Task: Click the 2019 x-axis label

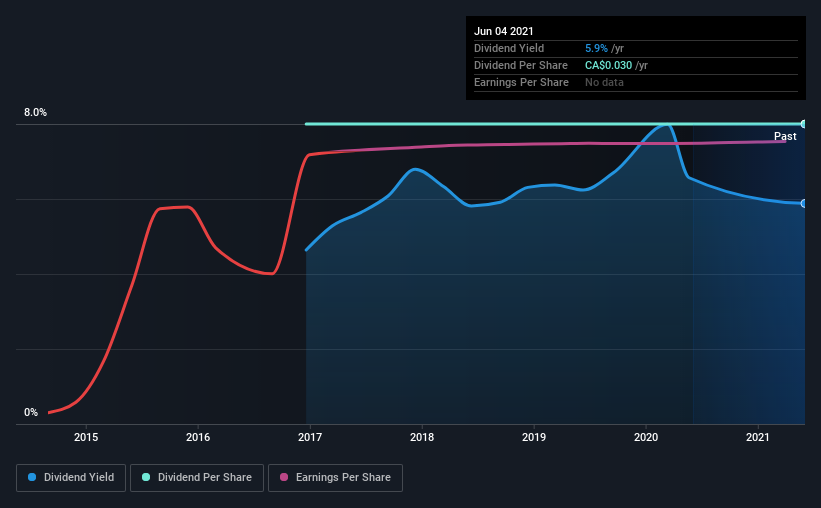Action: (x=534, y=437)
